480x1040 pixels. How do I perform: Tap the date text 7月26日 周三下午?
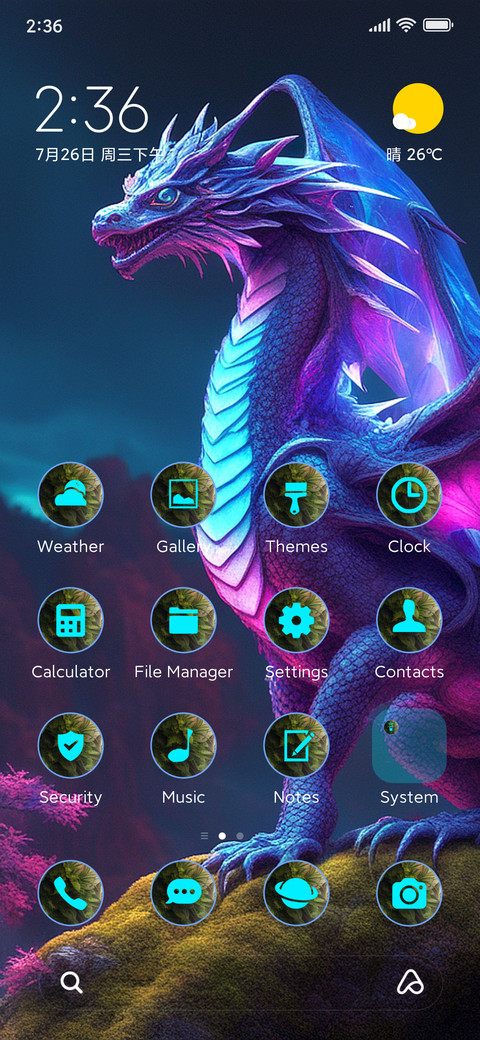click(99, 155)
